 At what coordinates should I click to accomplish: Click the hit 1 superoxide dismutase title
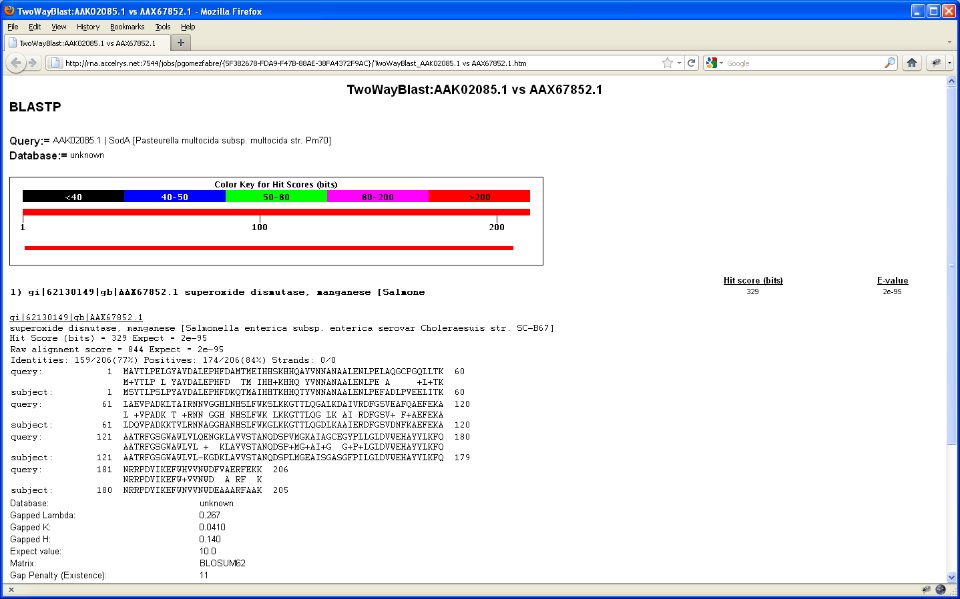tap(217, 293)
